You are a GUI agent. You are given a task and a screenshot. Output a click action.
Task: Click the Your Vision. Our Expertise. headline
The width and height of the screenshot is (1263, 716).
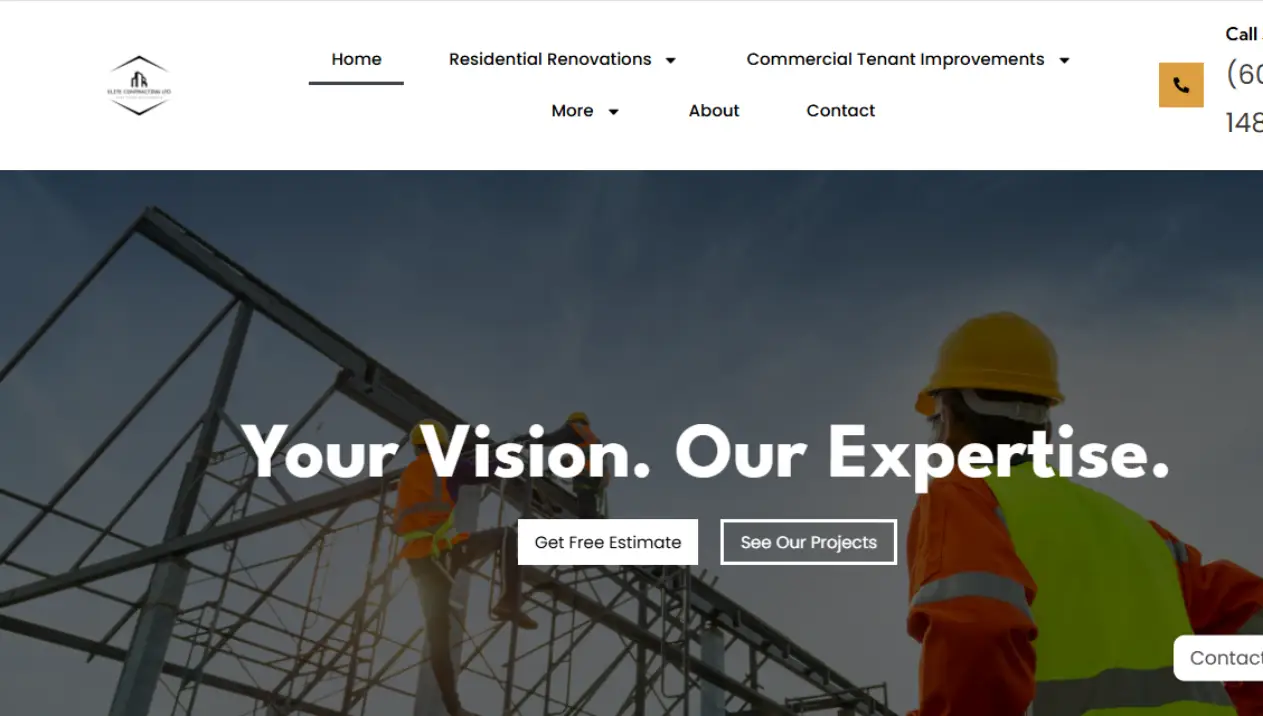706,453
